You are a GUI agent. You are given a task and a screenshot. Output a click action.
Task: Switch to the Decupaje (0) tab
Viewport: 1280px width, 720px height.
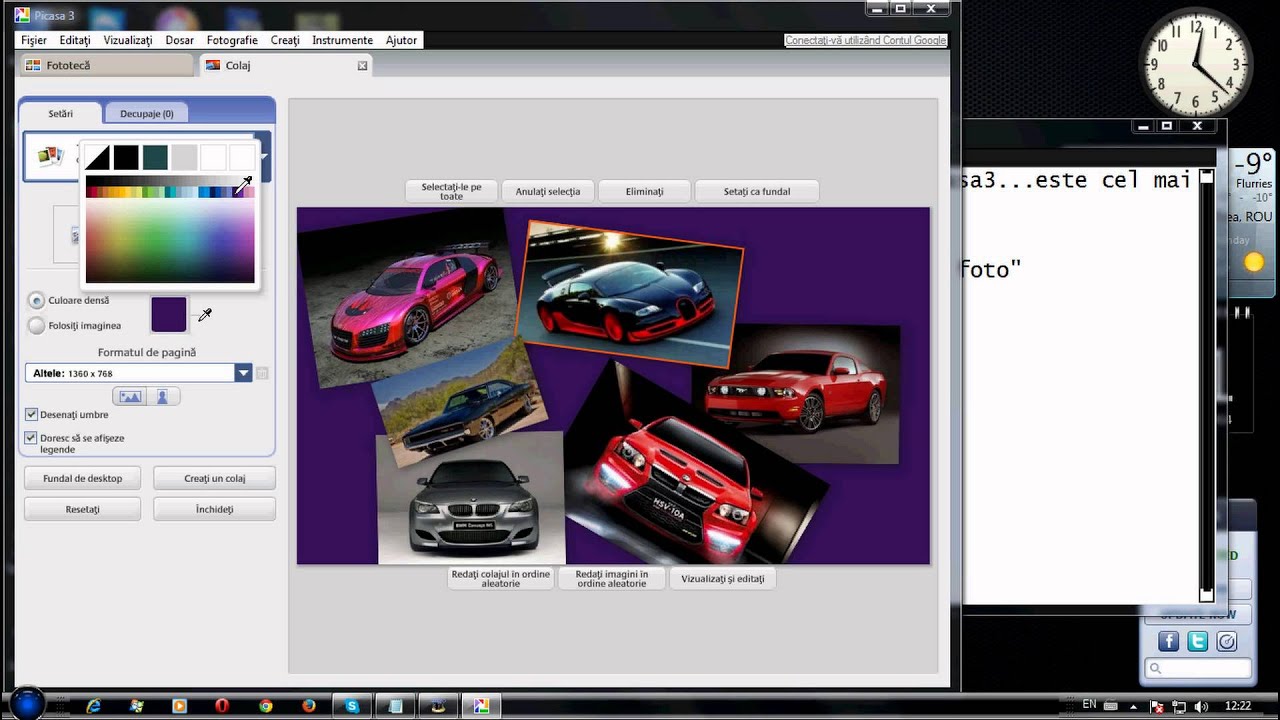point(147,113)
